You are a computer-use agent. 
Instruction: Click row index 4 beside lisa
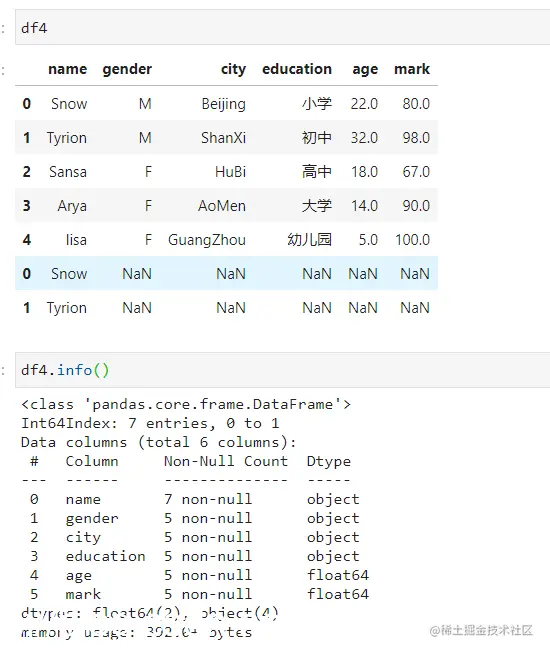27,240
